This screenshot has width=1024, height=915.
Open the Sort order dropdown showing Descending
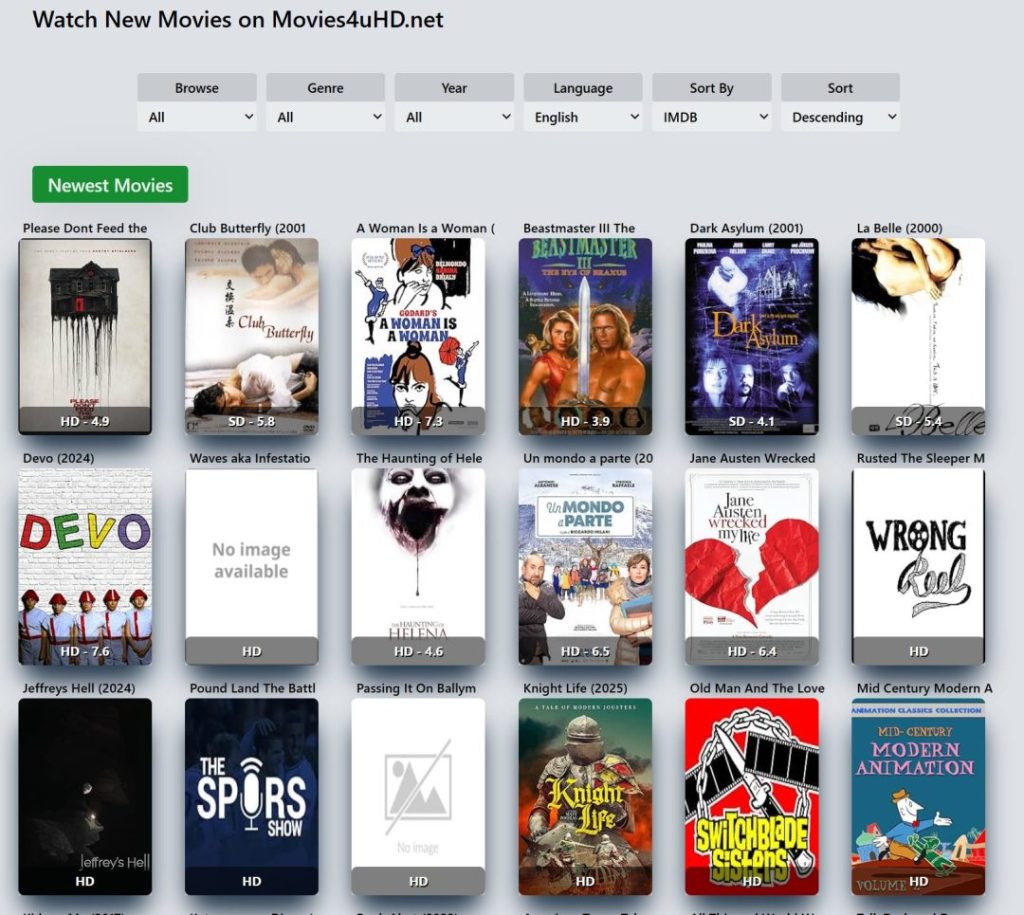pos(840,118)
